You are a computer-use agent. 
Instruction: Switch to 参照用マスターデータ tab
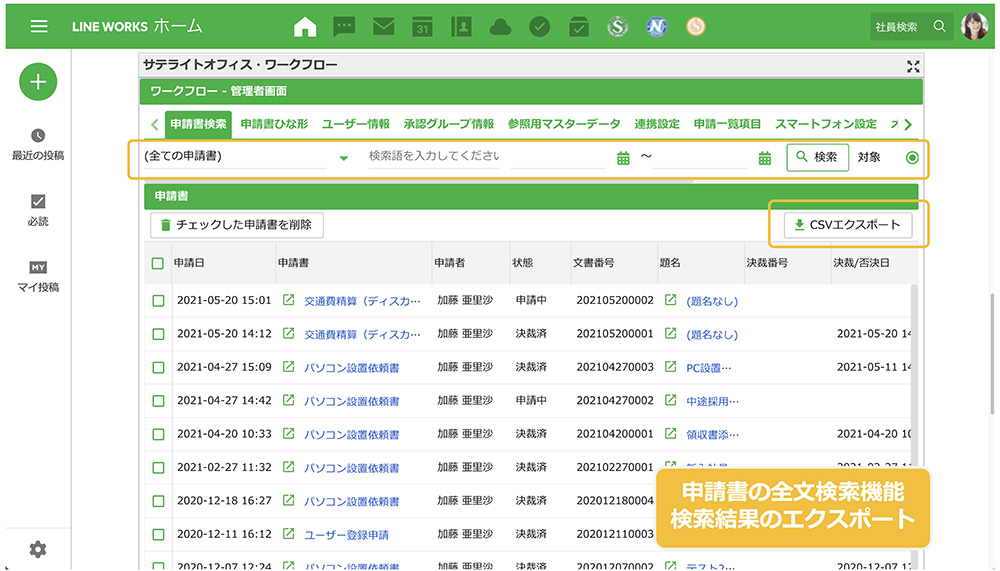point(564,124)
